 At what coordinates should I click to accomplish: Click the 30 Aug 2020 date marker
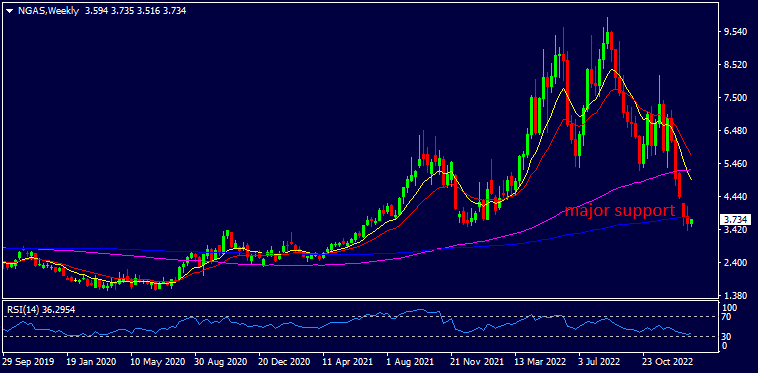click(220, 361)
